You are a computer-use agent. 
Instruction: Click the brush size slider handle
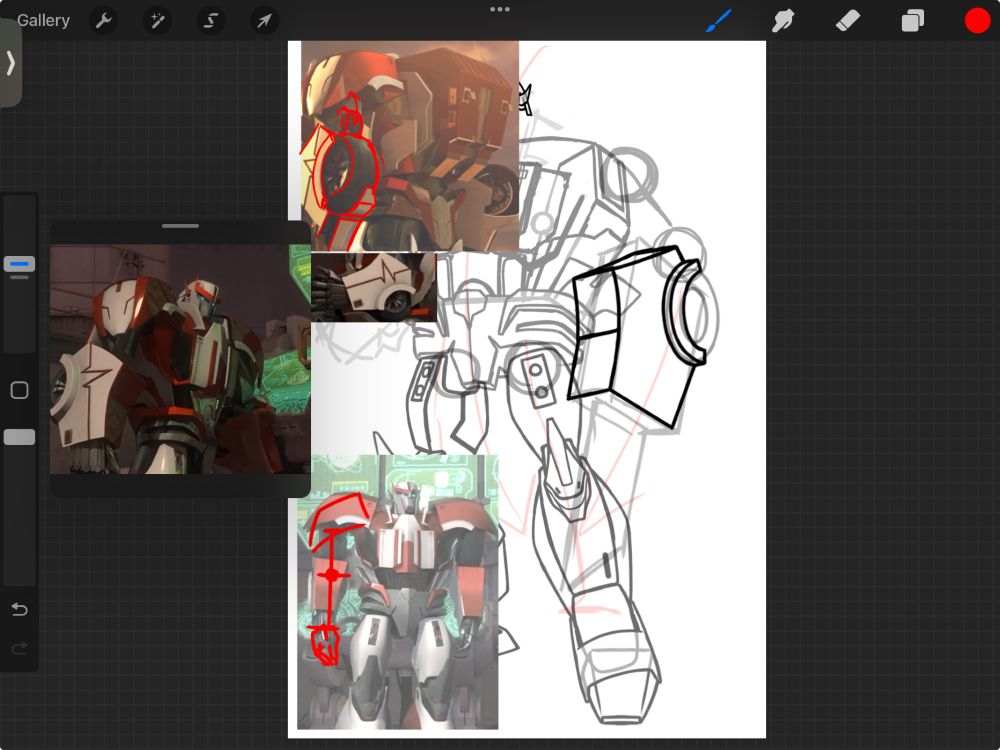click(19, 264)
